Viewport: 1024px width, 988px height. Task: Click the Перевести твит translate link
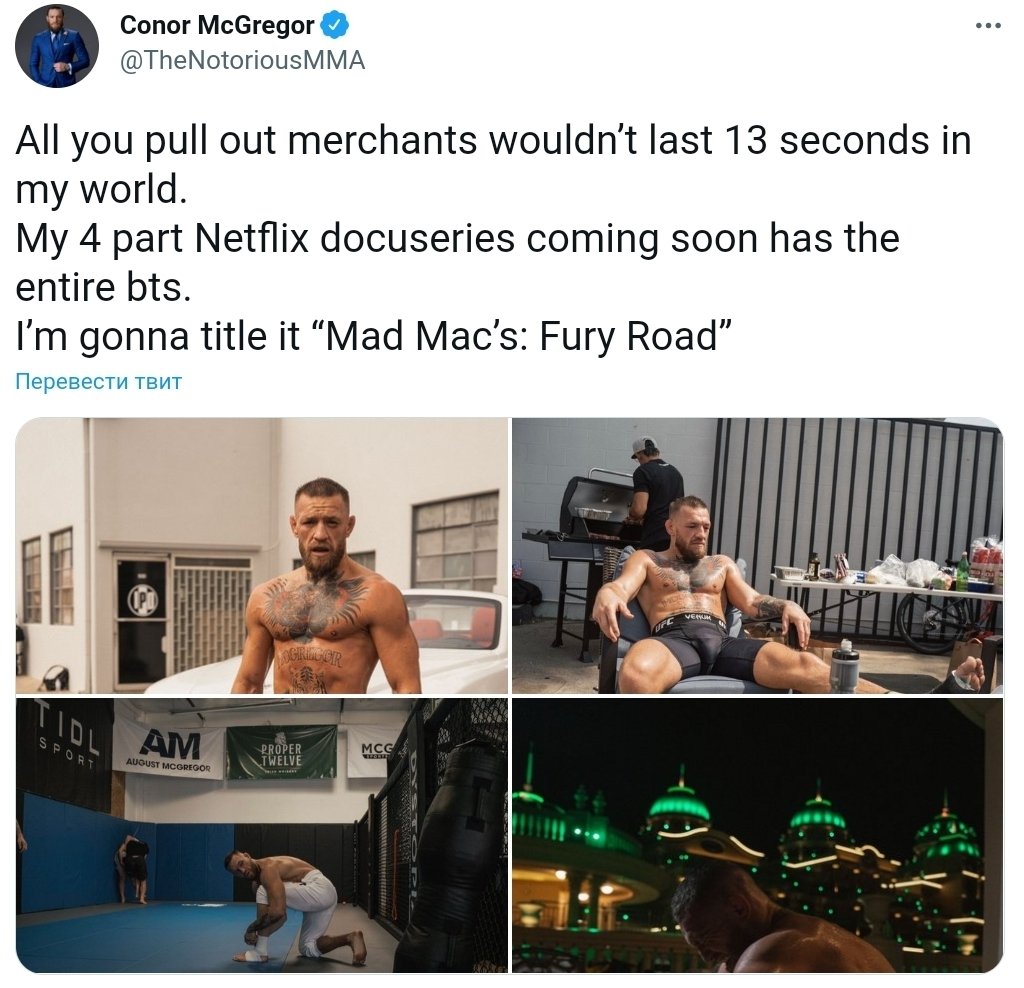tap(99, 381)
